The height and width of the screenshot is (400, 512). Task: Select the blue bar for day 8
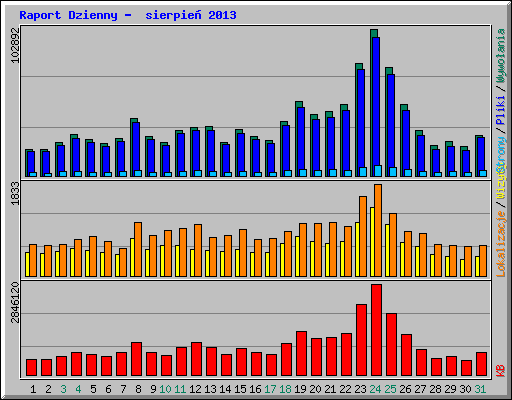point(136,147)
